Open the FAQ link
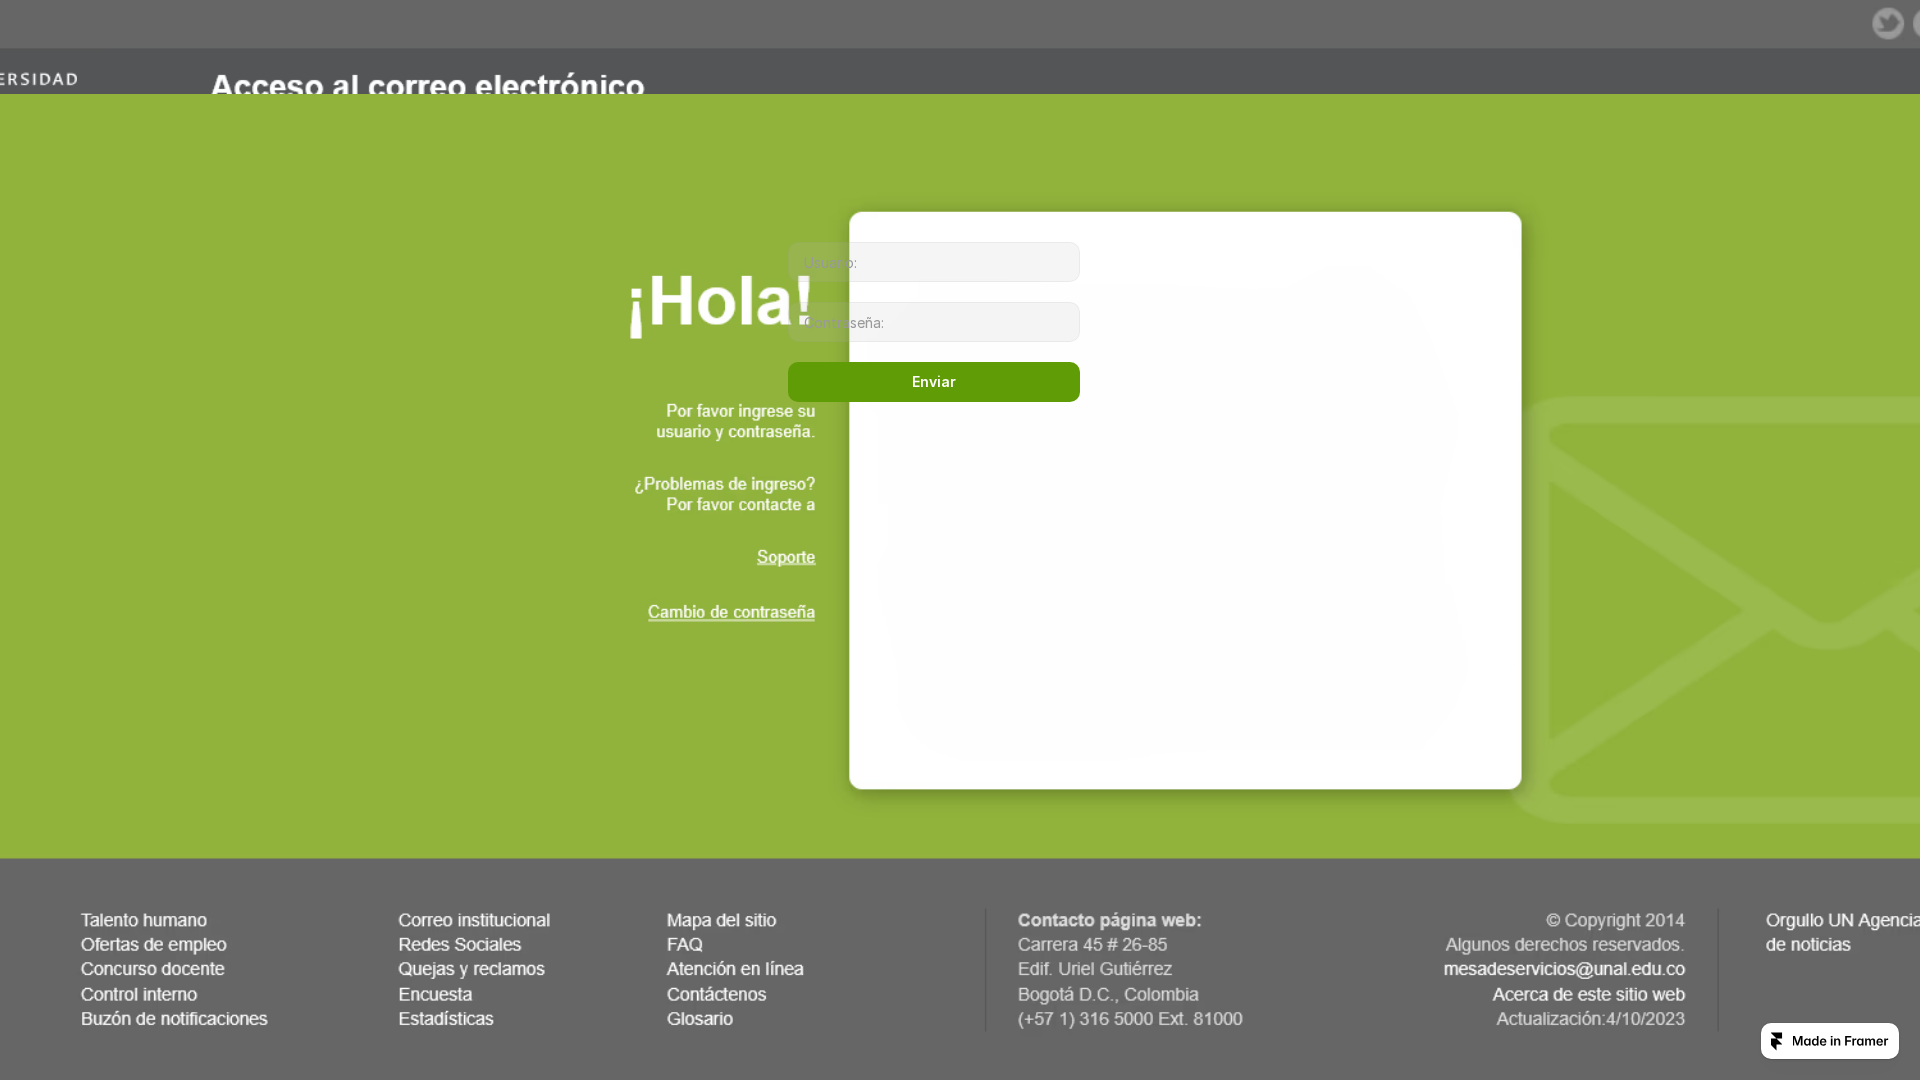Image resolution: width=1920 pixels, height=1080 pixels. tap(685, 944)
